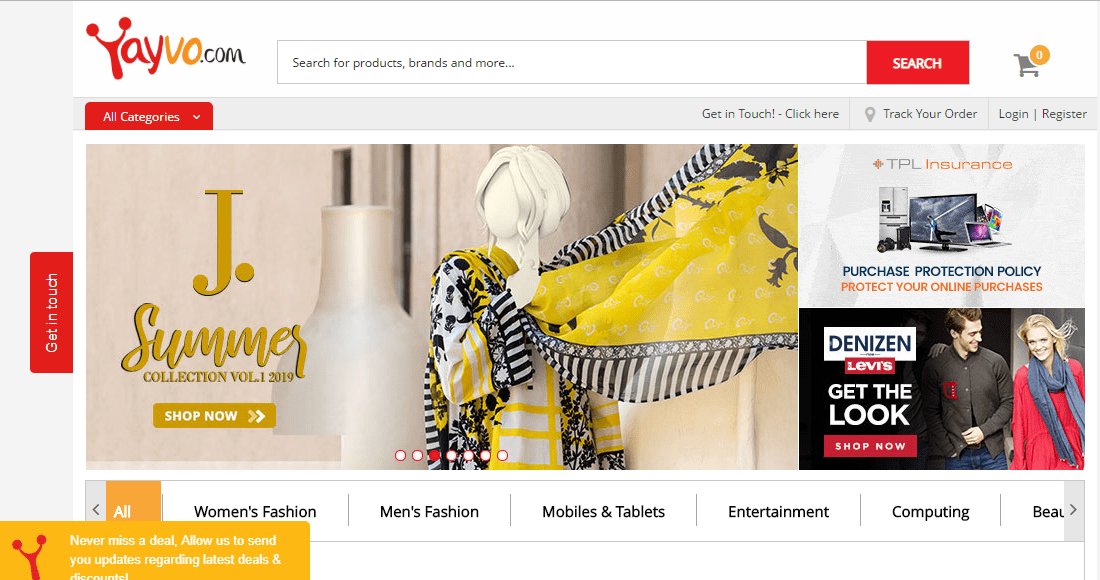Click the Register link
1100x580 pixels.
tap(1064, 113)
